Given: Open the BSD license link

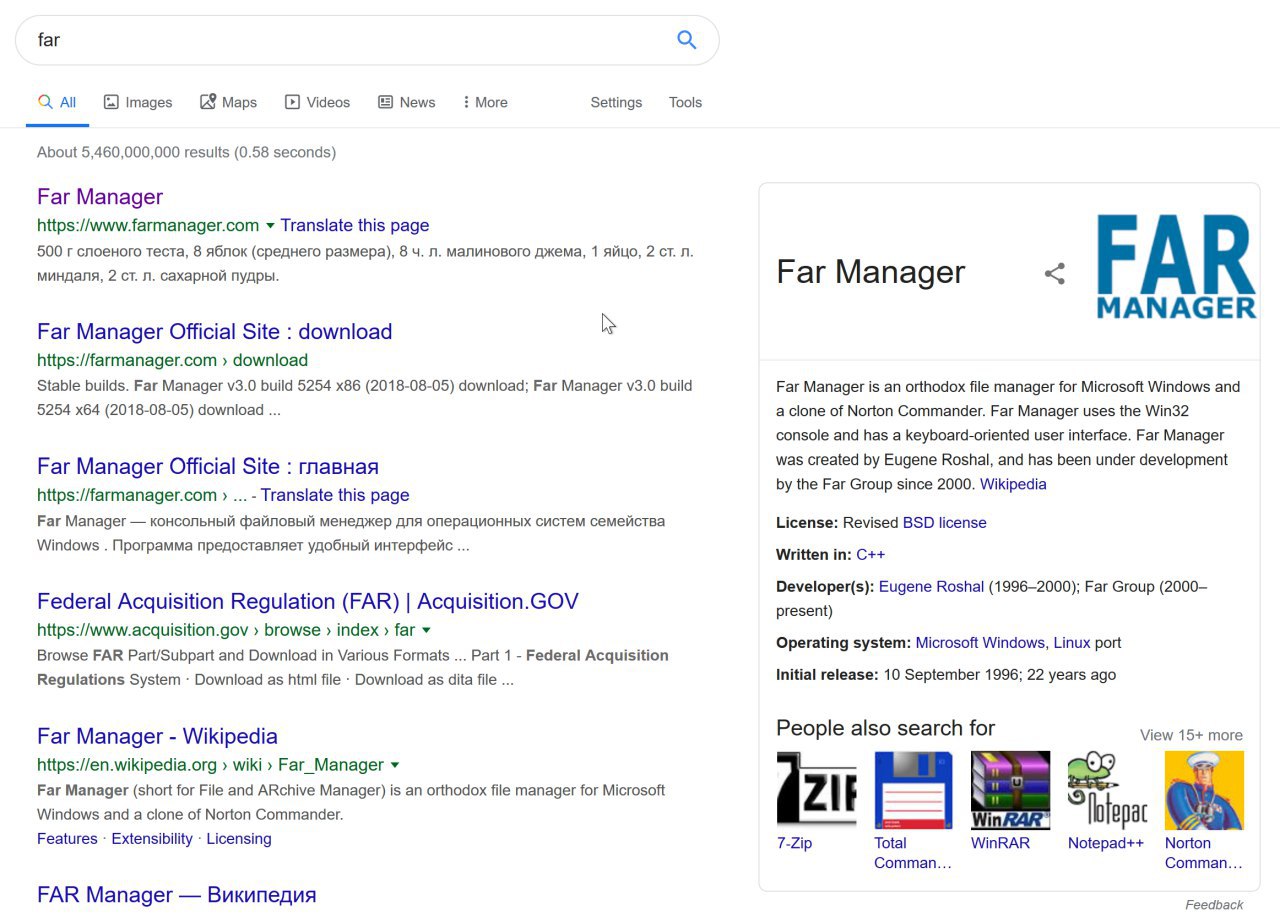Looking at the screenshot, I should (945, 523).
